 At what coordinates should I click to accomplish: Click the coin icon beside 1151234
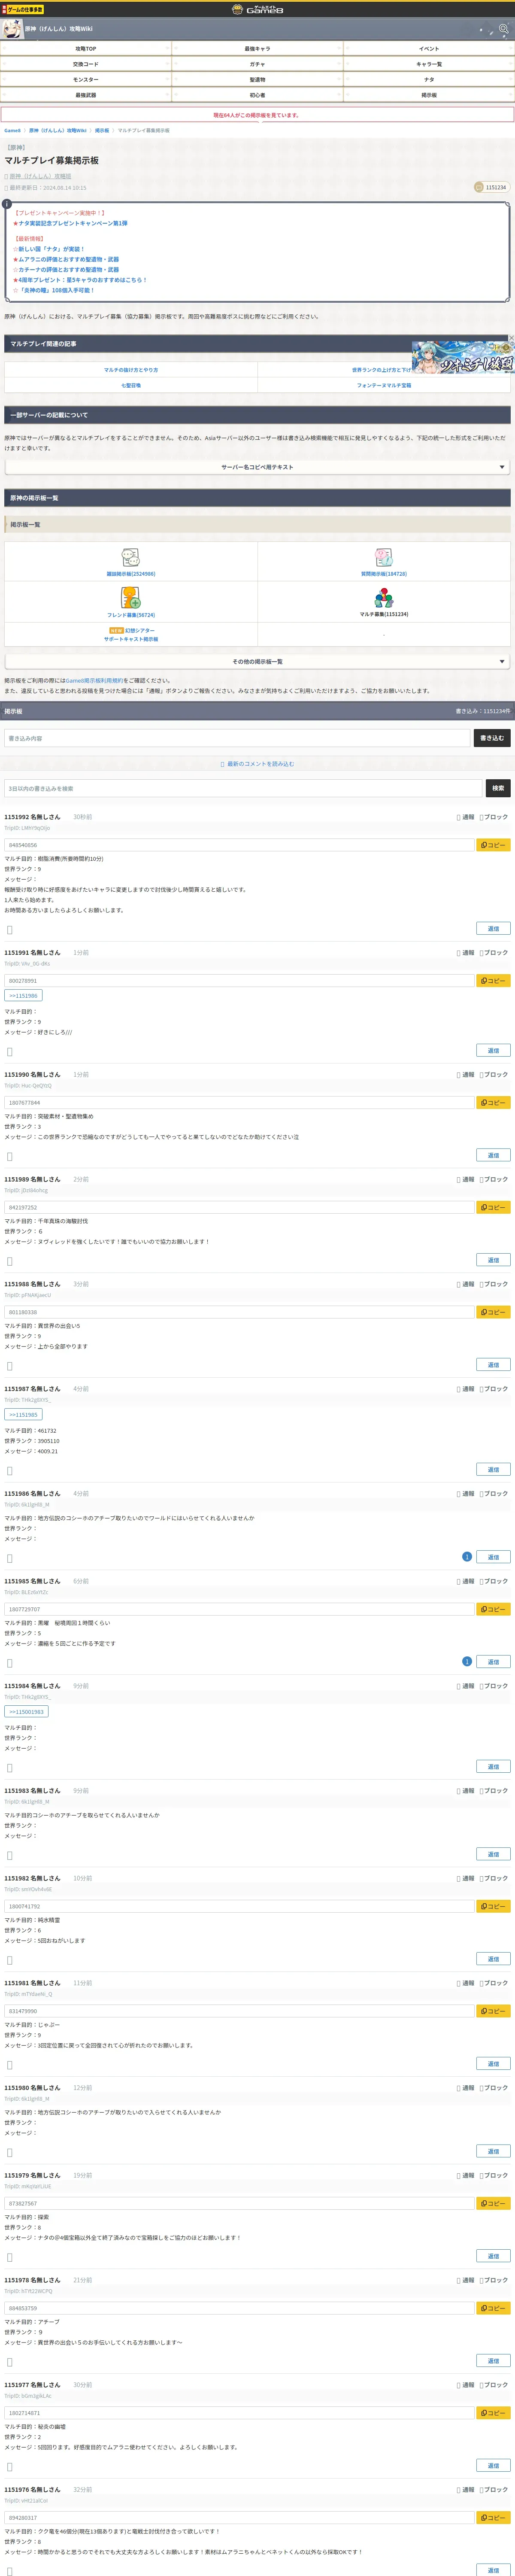[x=479, y=187]
